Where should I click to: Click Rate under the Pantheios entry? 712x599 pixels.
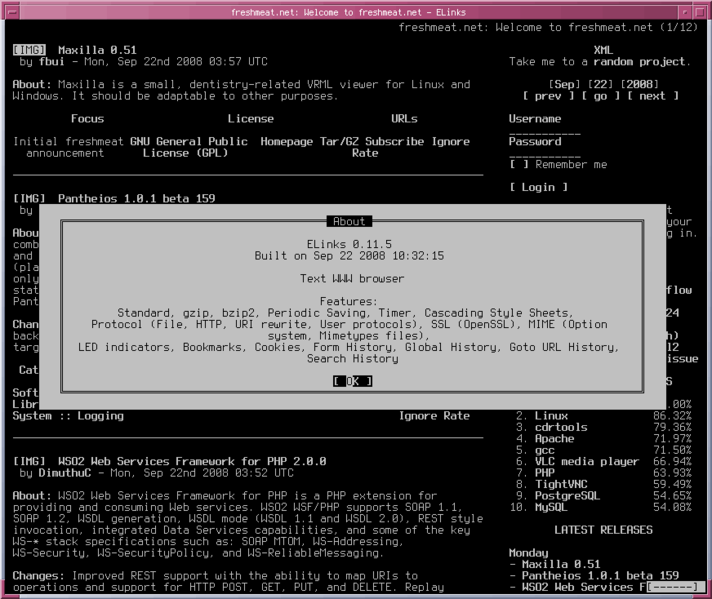[456, 416]
